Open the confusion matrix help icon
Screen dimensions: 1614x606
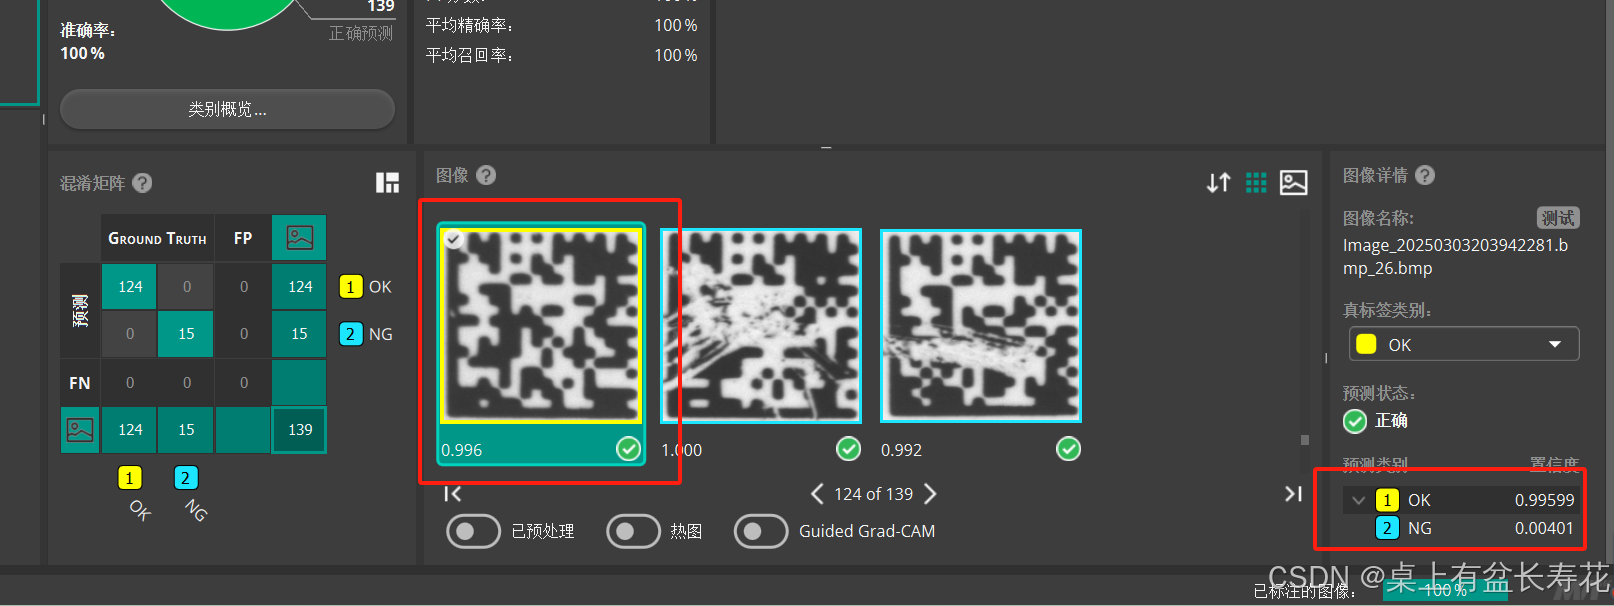[143, 183]
